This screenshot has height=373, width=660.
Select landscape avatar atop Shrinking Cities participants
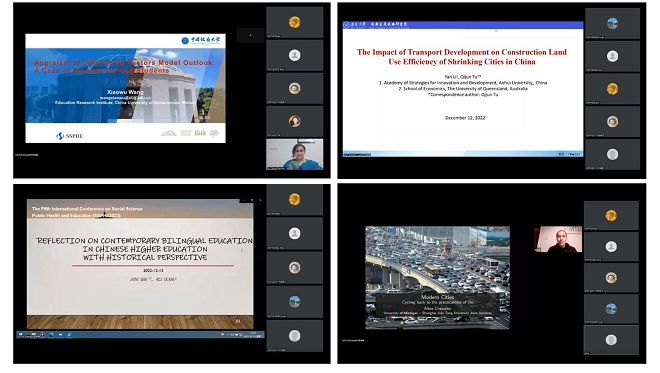[x=612, y=23]
